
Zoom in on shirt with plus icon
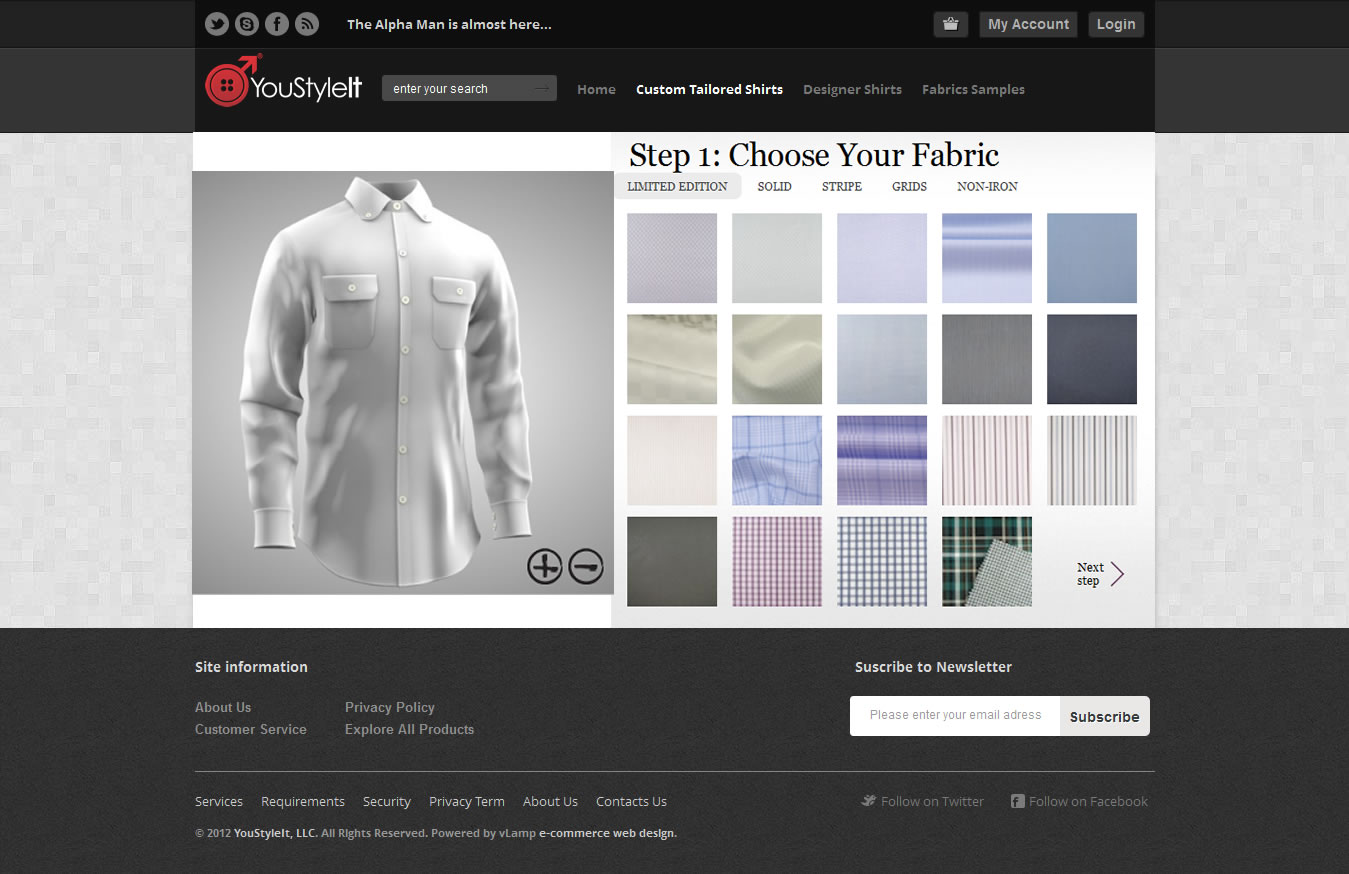click(544, 566)
